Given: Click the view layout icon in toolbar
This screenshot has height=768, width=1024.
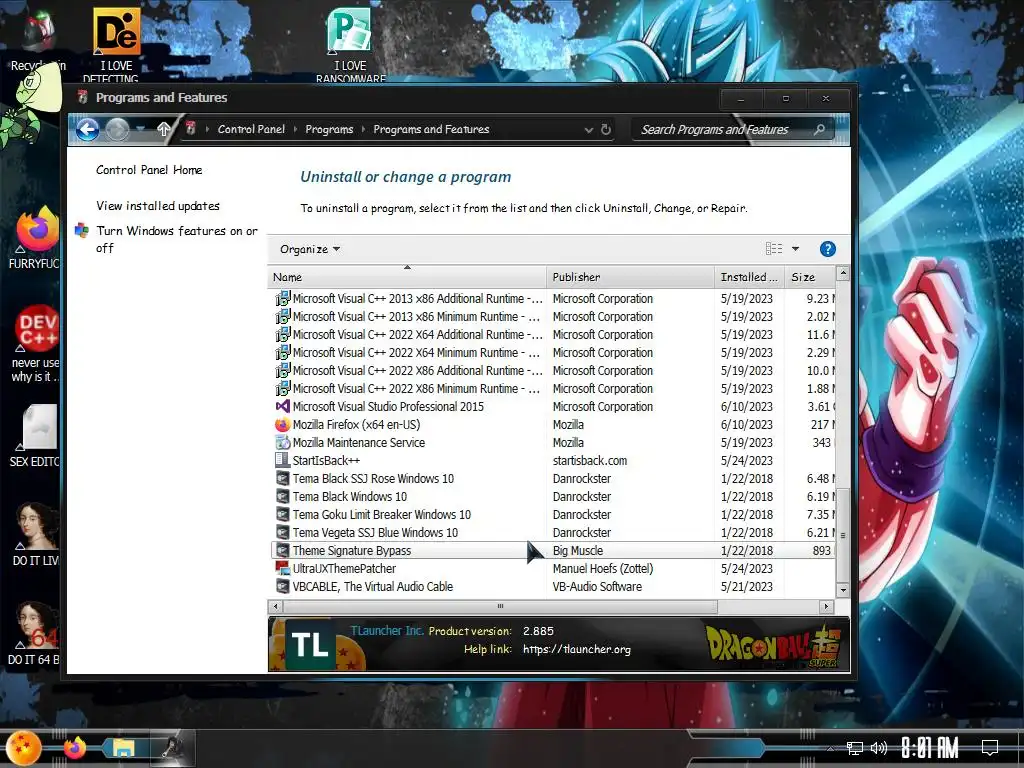Looking at the screenshot, I should click(x=774, y=249).
